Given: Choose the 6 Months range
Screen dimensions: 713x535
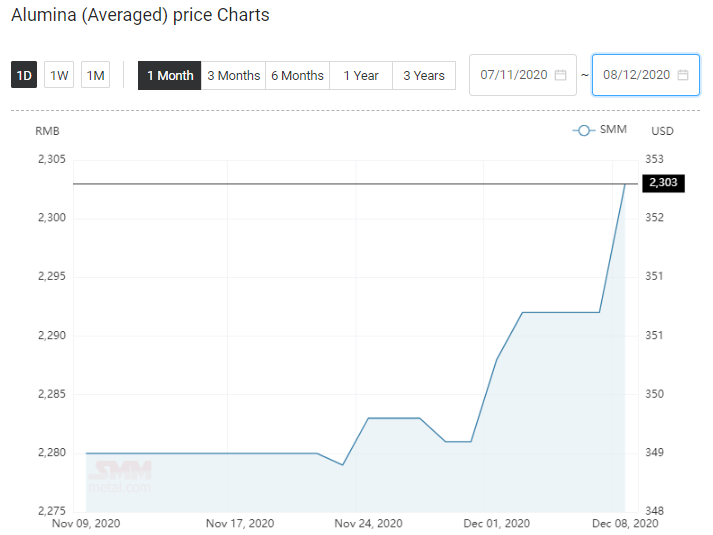Looking at the screenshot, I should (x=297, y=75).
